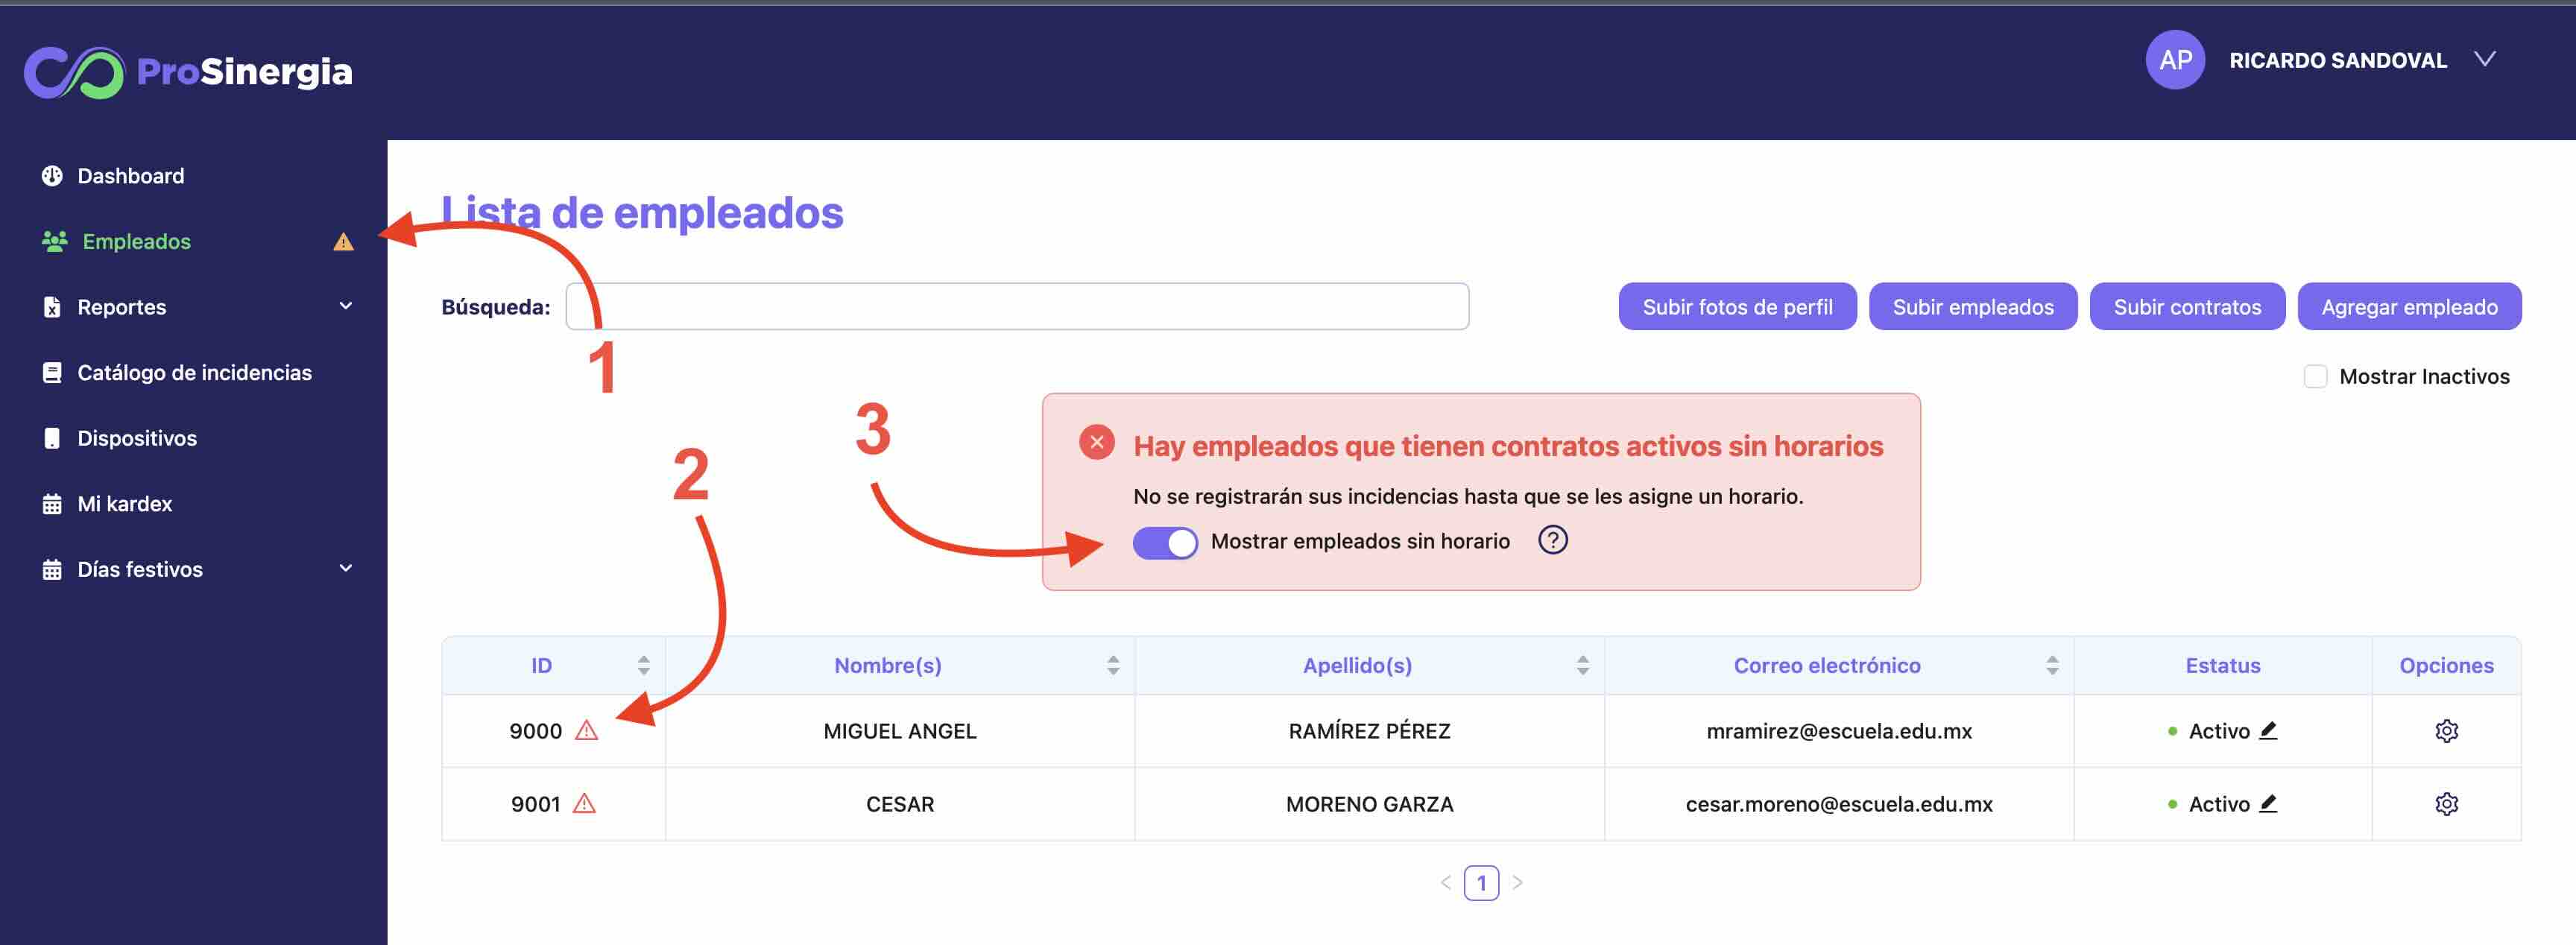
Task: Click the Reportes spreadsheet file icon
Action: 52,307
